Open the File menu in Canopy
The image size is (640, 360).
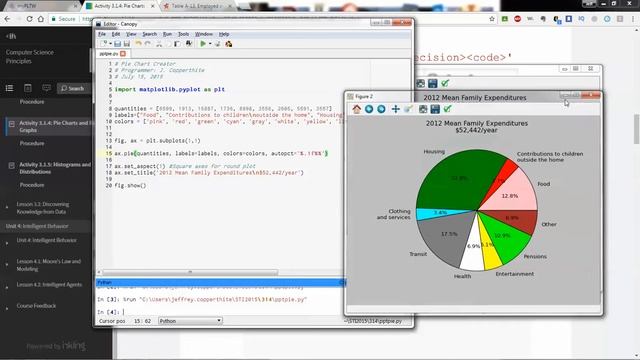[x=102, y=34]
